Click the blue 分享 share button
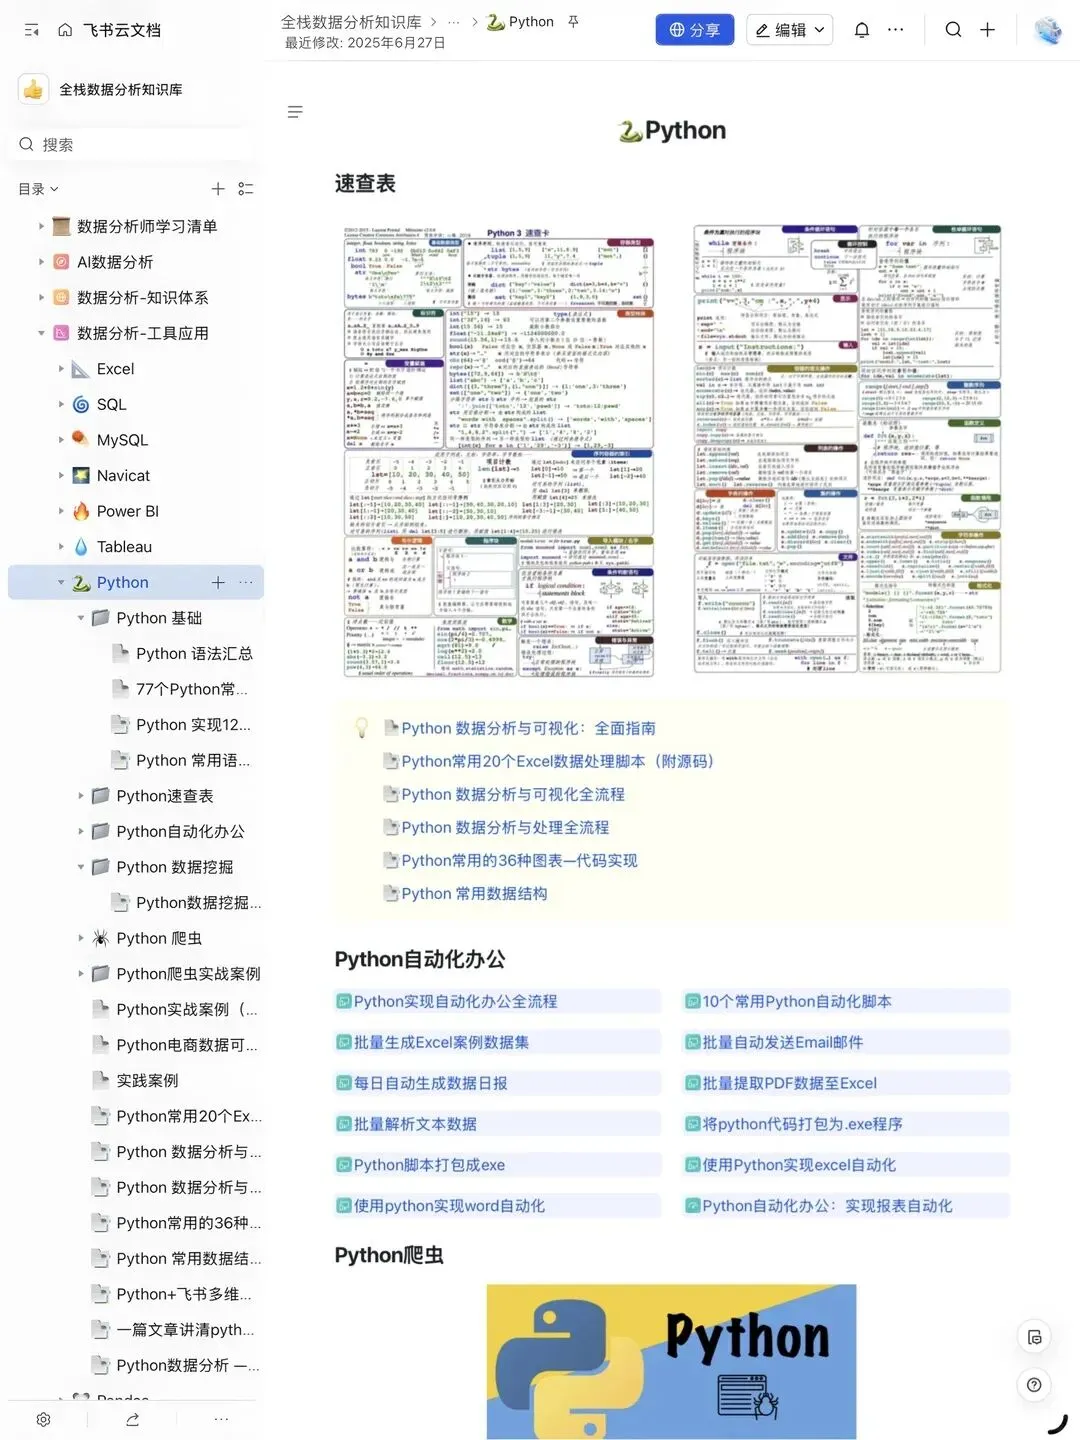Image resolution: width=1080 pixels, height=1440 pixels. coord(695,30)
